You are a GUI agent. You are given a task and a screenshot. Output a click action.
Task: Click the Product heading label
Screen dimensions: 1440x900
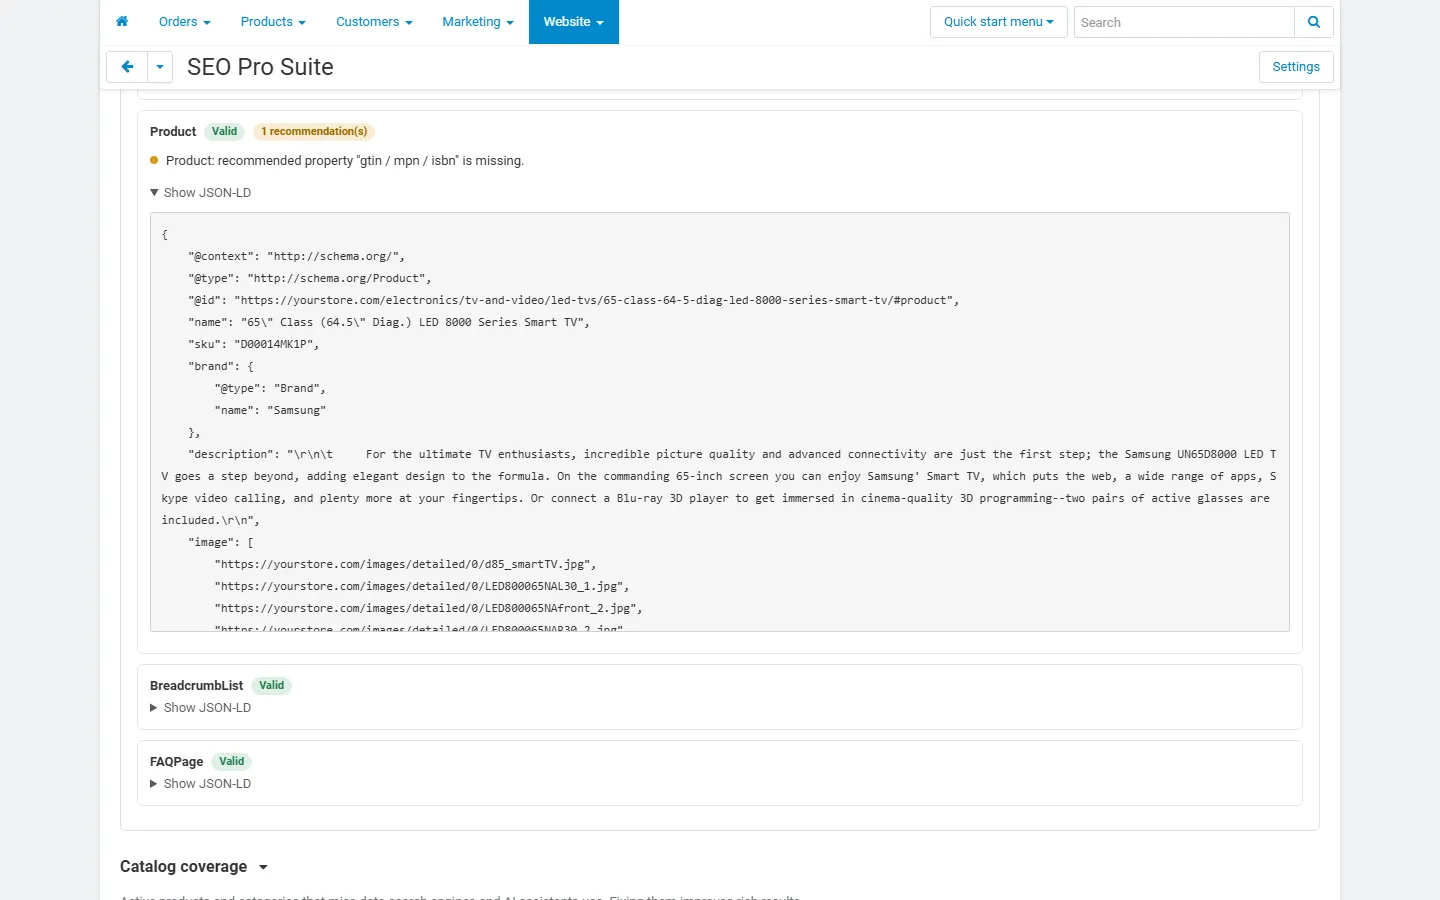173,132
